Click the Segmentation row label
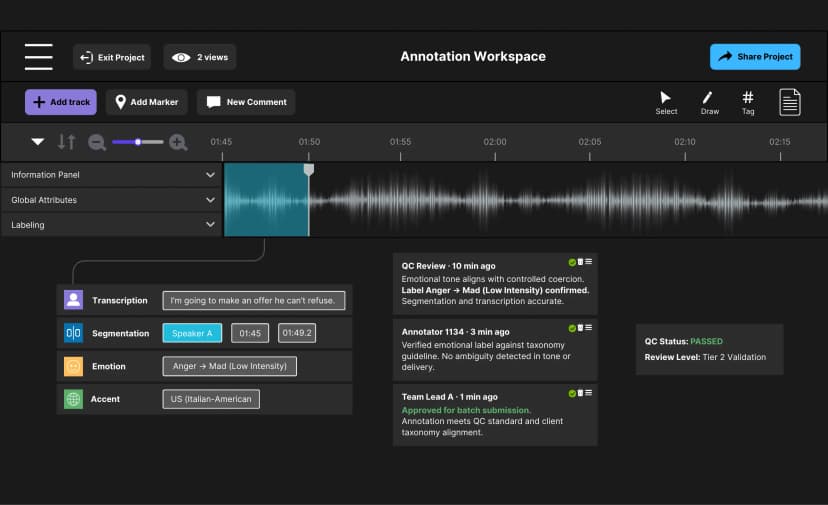The image size is (828, 505). [x=120, y=333]
